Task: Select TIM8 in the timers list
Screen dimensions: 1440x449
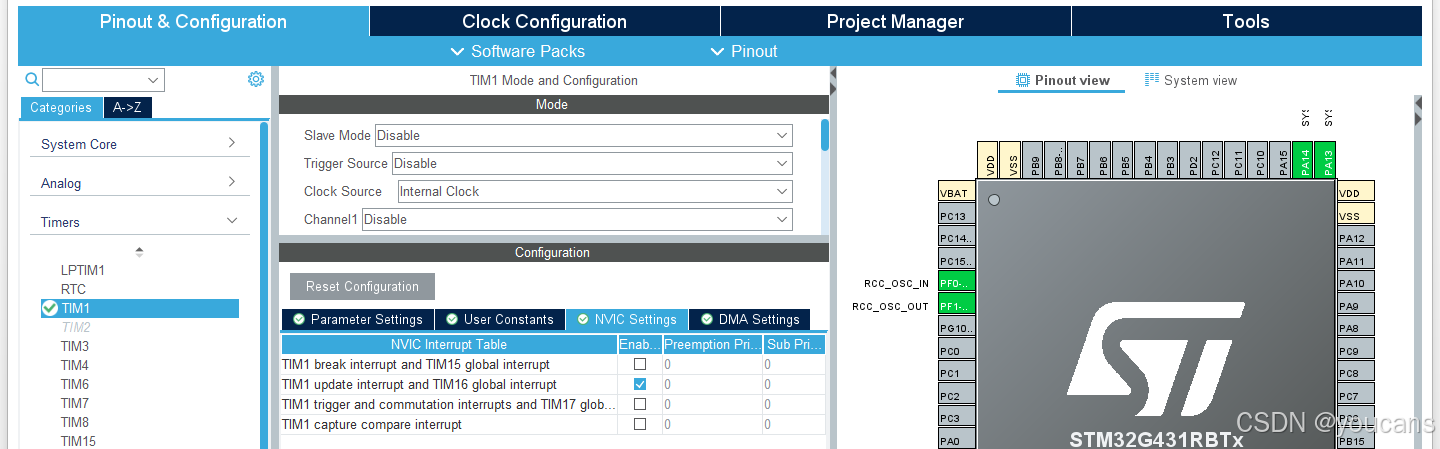Action: pos(75,422)
